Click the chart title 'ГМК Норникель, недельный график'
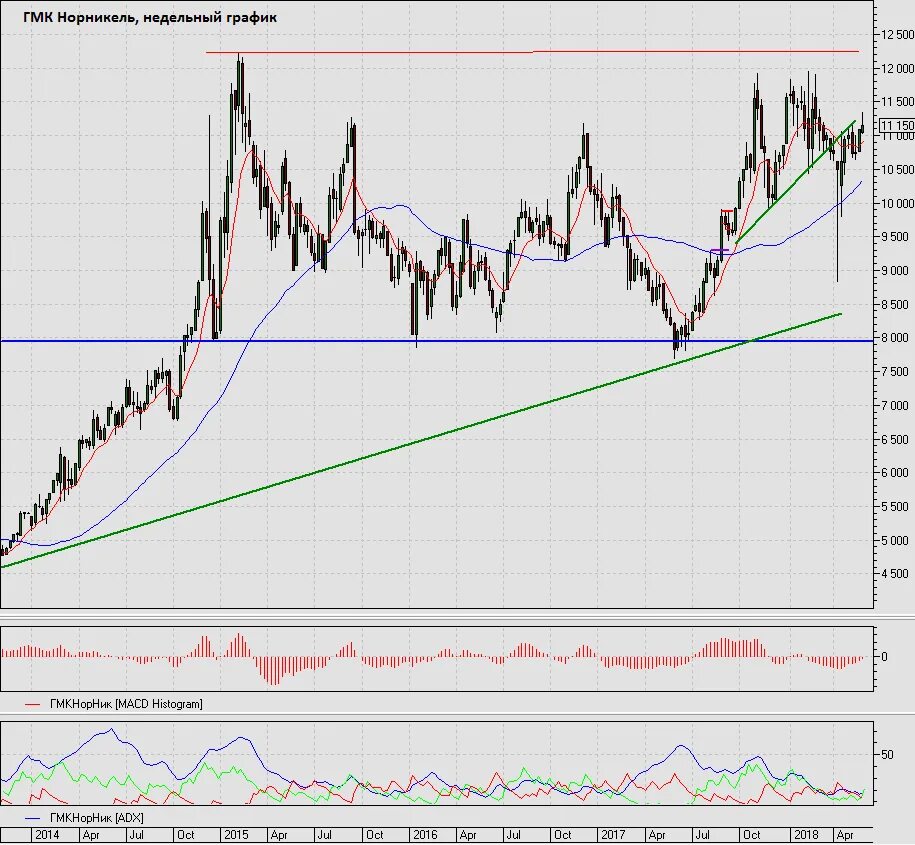The width and height of the screenshot is (915, 845). click(x=149, y=18)
